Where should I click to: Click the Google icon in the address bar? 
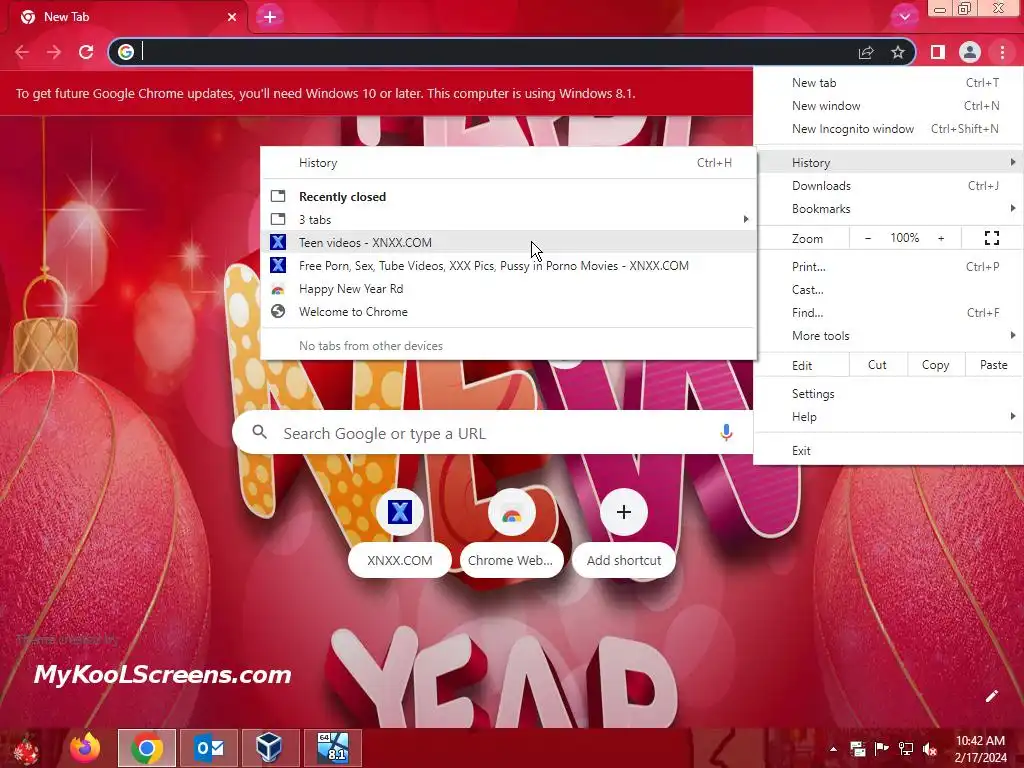point(126,52)
